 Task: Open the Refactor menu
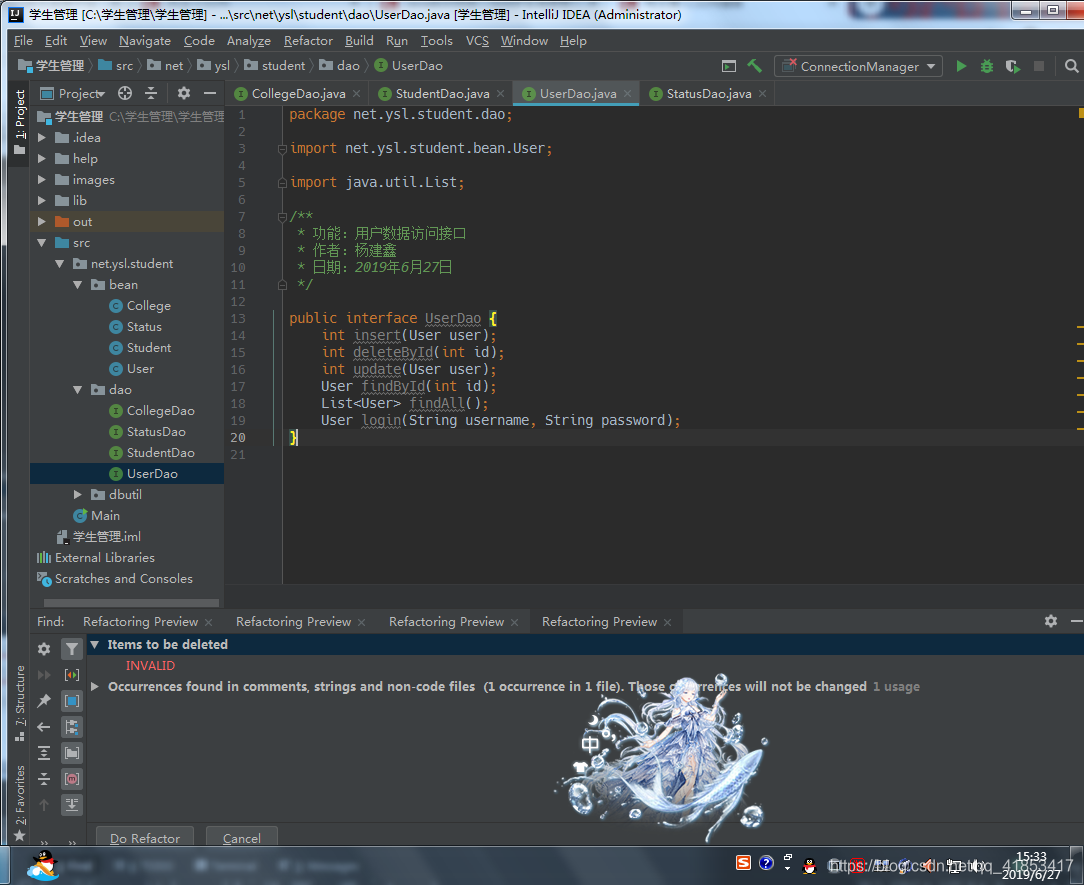pyautogui.click(x=308, y=41)
